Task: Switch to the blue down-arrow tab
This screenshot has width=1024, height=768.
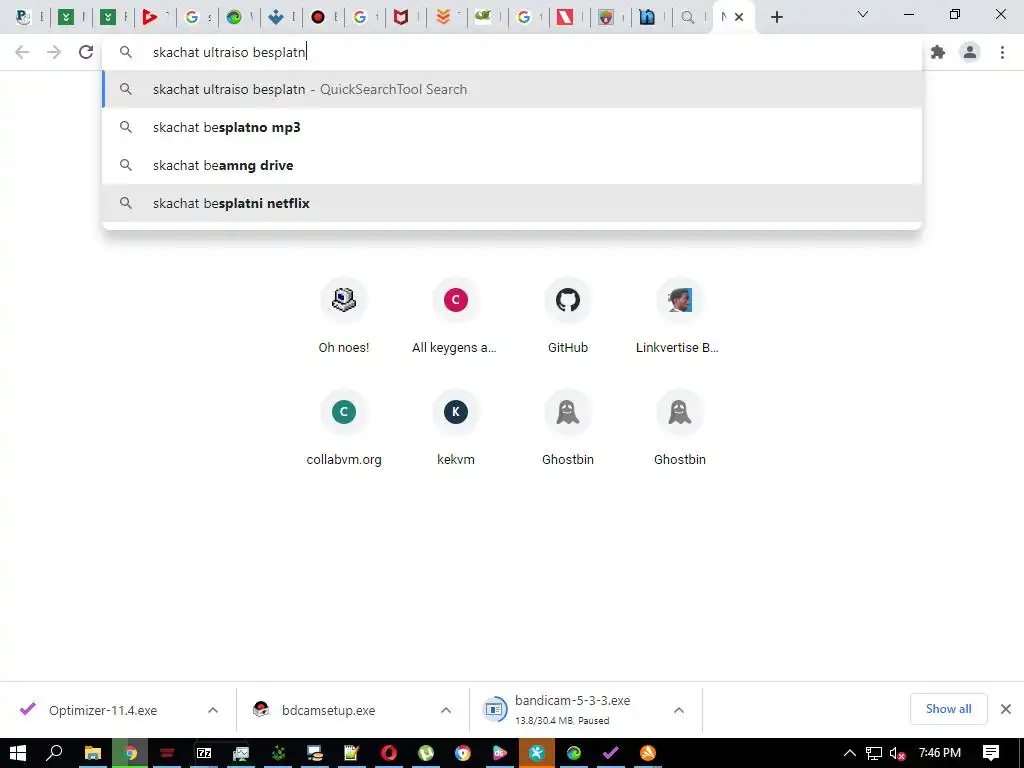Action: [276, 17]
